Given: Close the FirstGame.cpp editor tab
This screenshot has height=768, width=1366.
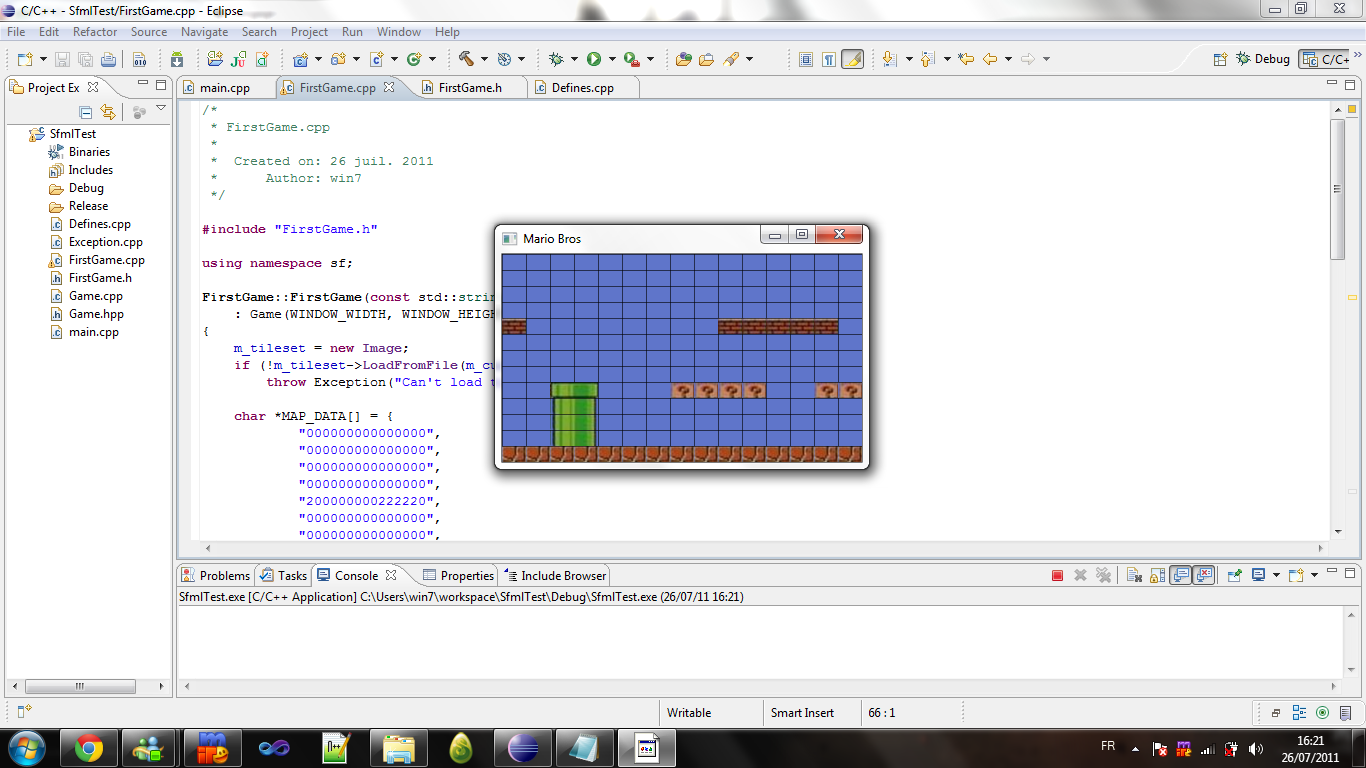Looking at the screenshot, I should click(389, 87).
